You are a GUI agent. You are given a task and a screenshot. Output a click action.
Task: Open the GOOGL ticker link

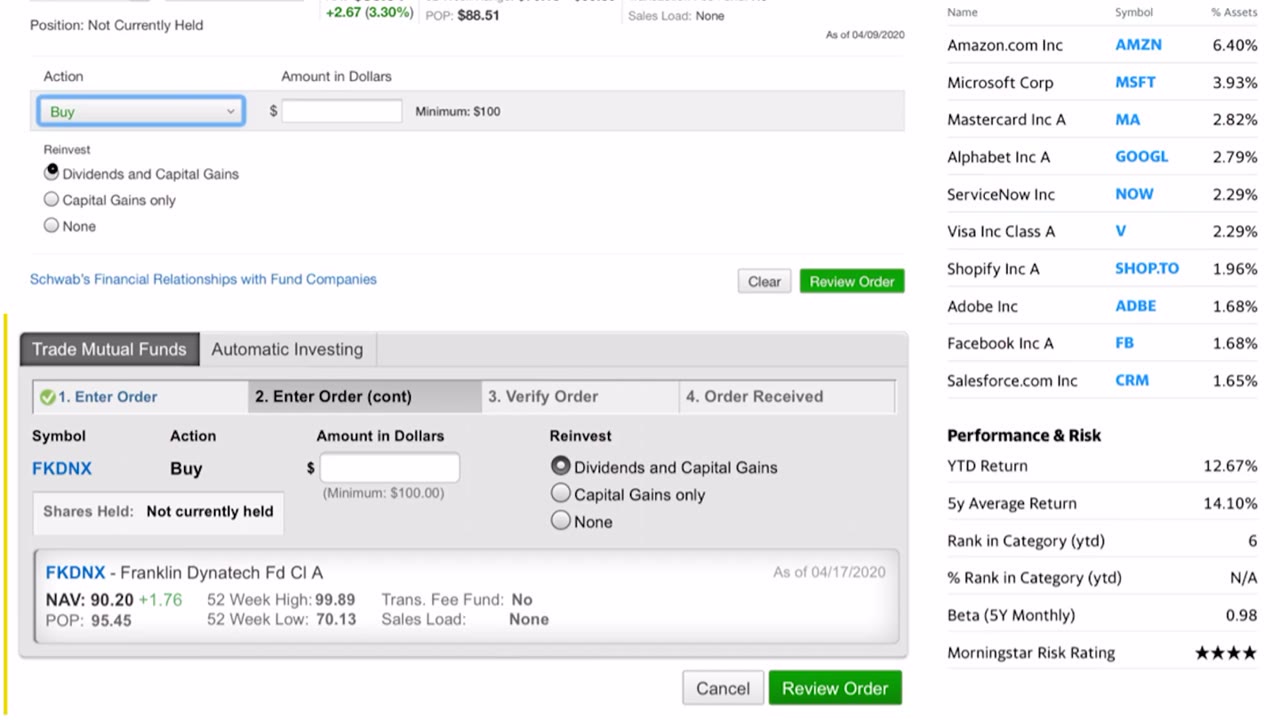[1142, 156]
